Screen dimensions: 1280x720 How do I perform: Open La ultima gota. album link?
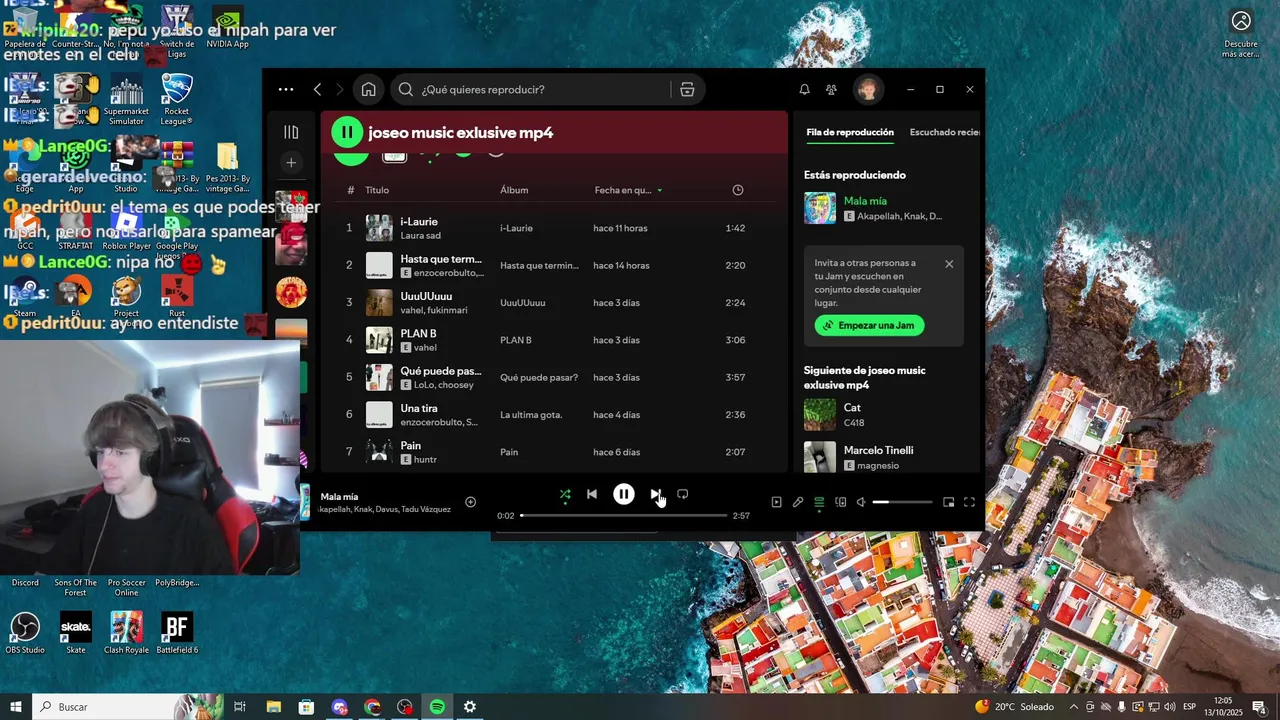point(531,415)
